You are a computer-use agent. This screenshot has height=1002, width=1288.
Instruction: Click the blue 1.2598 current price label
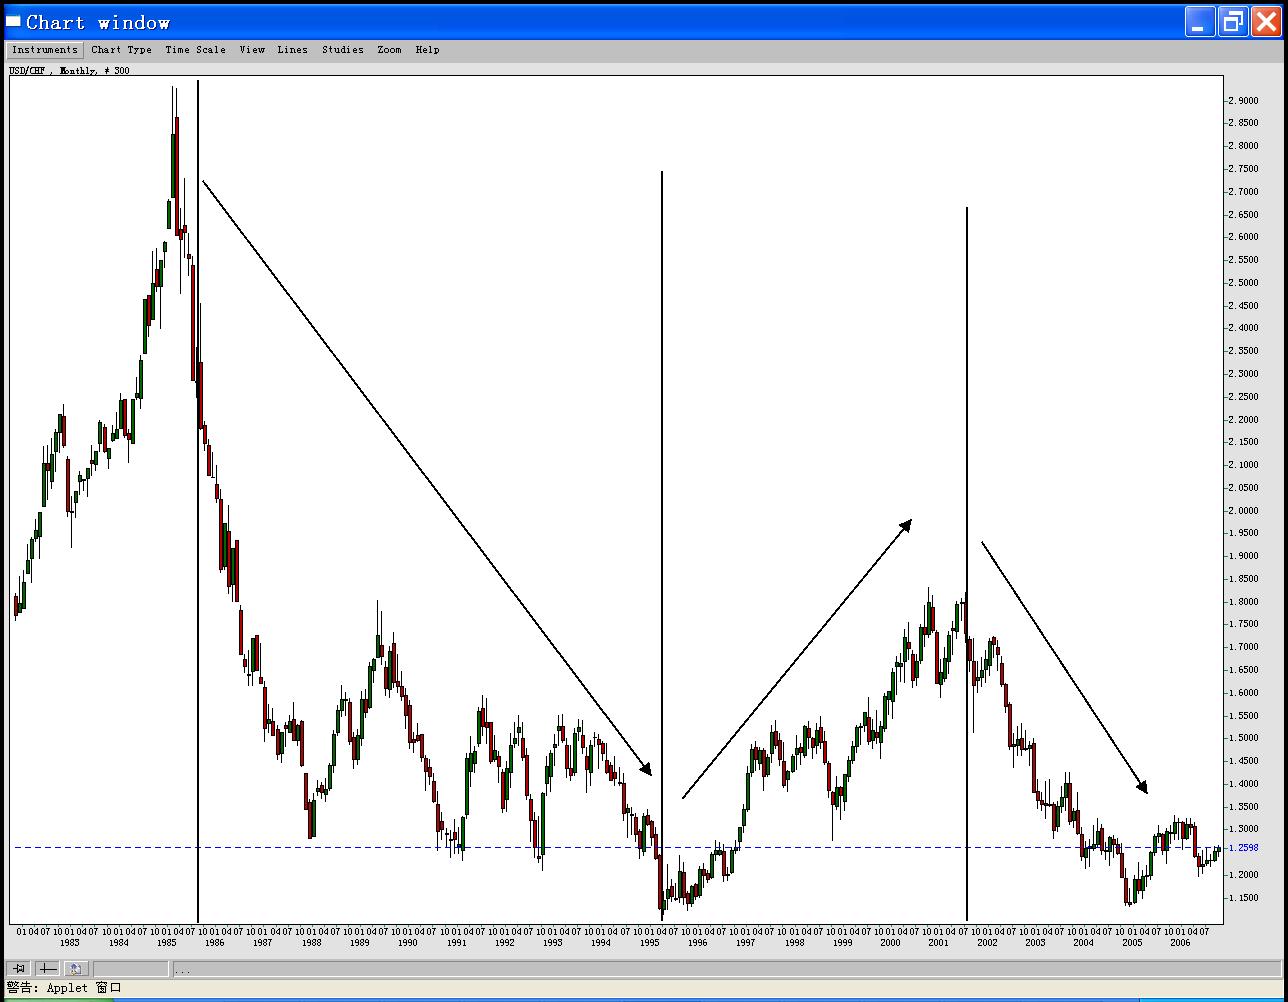coord(1245,848)
